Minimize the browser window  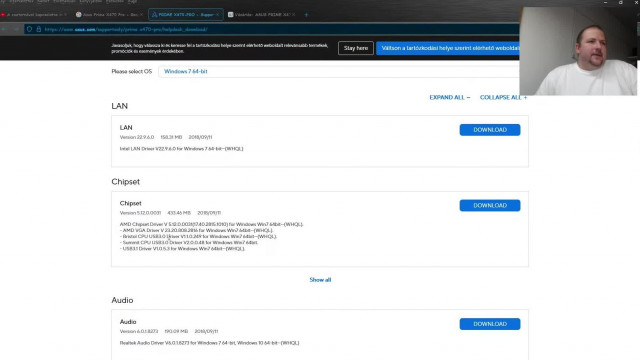pyautogui.click(x=605, y=2)
